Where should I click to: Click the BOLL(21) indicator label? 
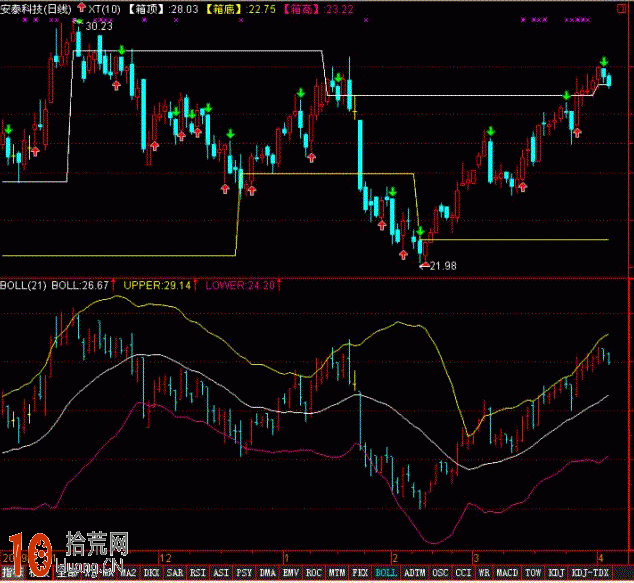click(23, 285)
